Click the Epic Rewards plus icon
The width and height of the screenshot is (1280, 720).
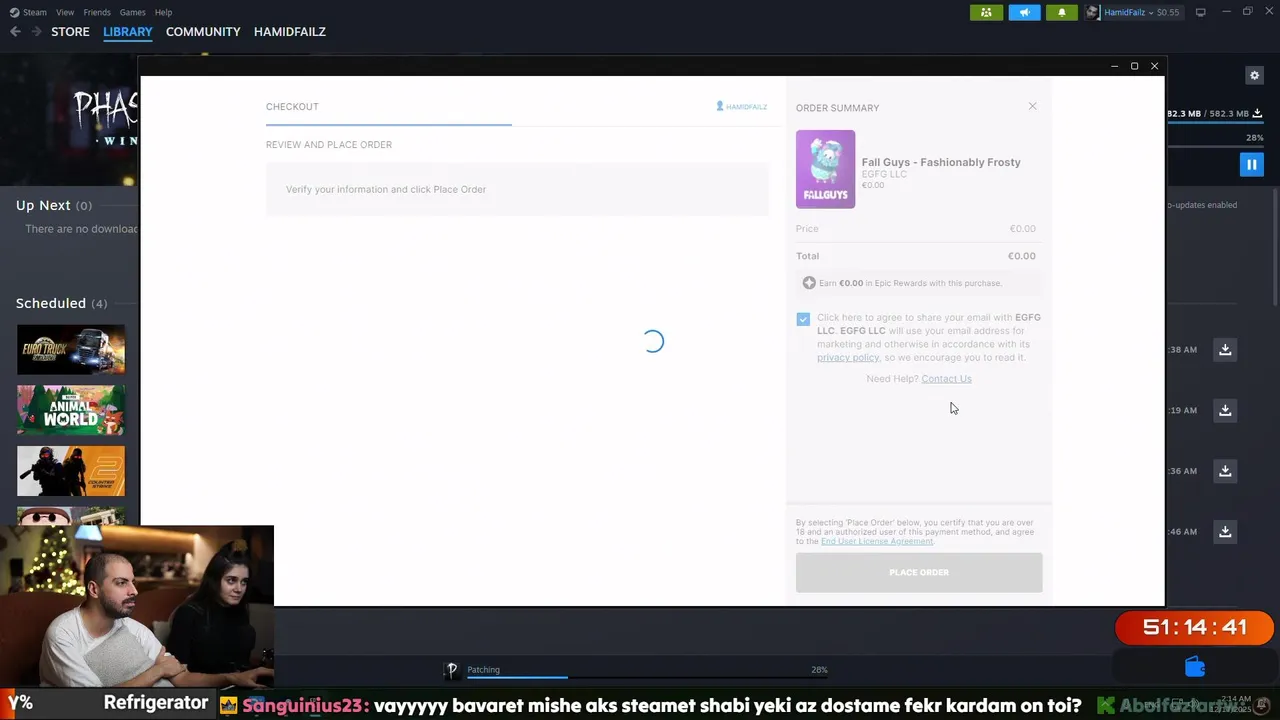[809, 283]
